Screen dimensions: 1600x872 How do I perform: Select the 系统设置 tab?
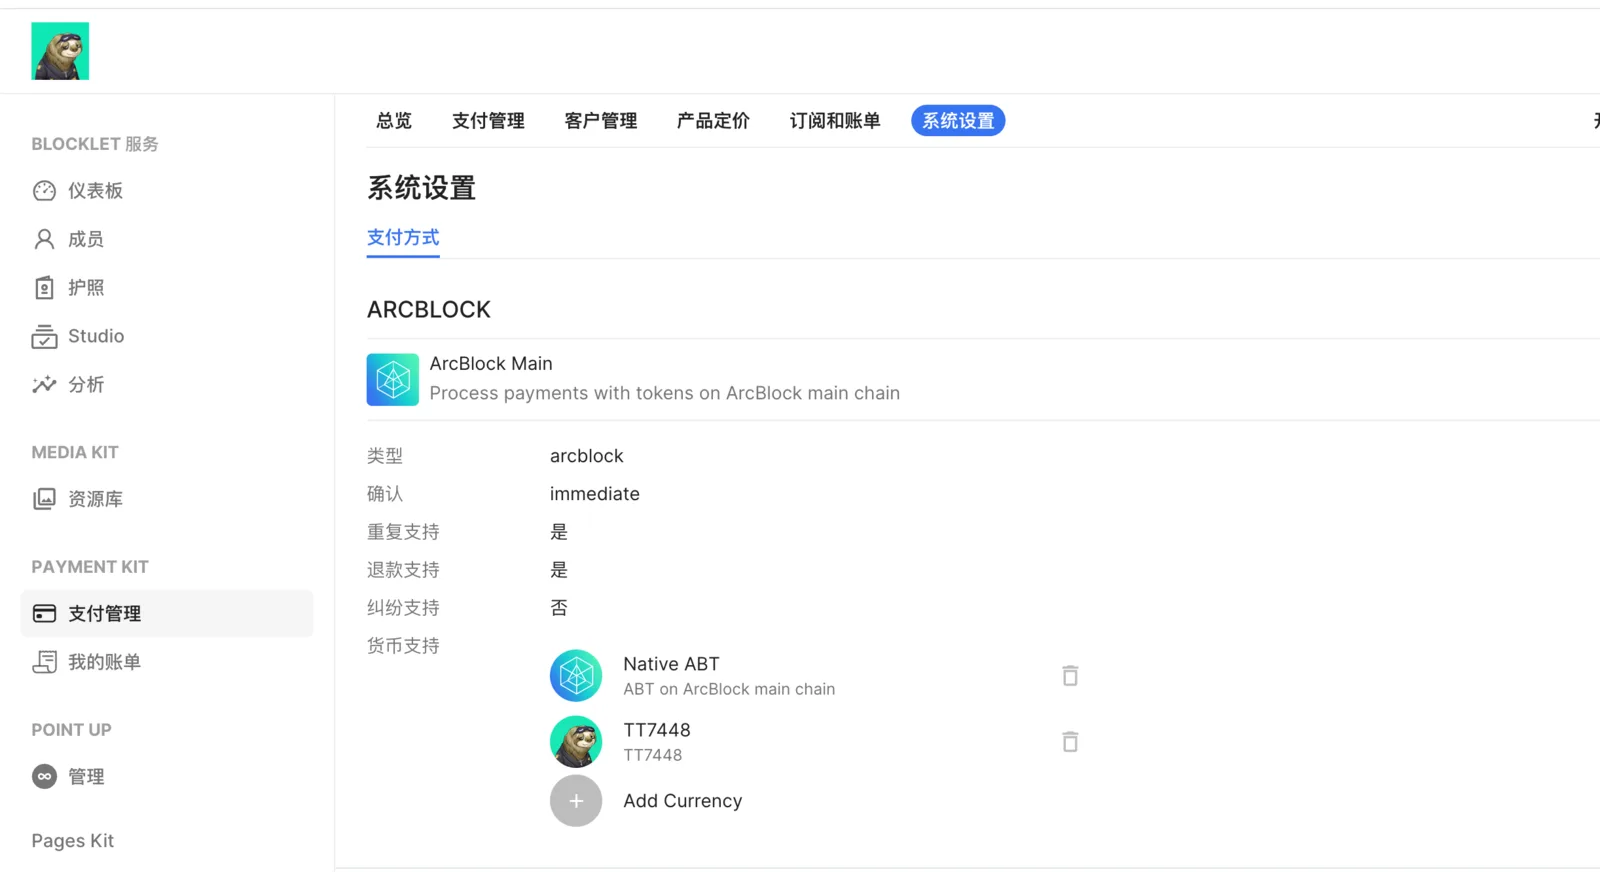pos(958,121)
